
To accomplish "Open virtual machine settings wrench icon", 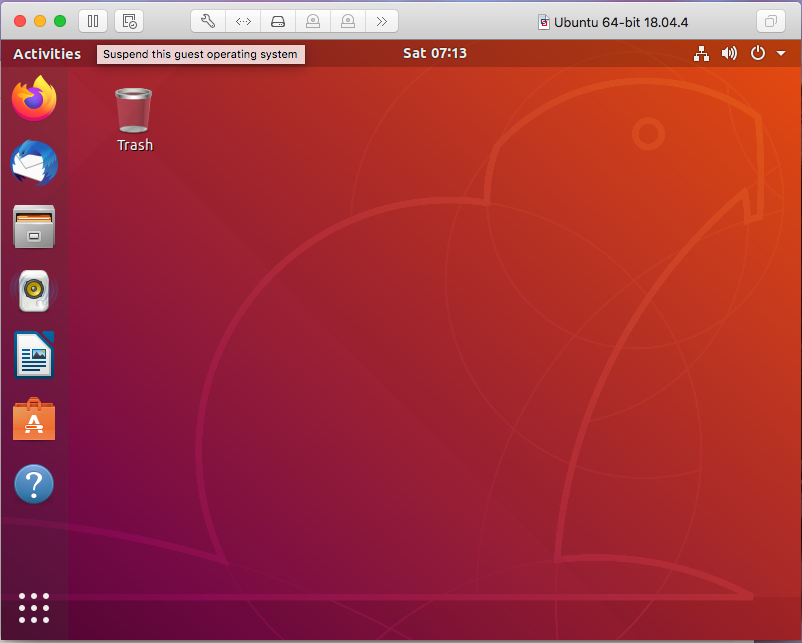I will click(x=208, y=21).
